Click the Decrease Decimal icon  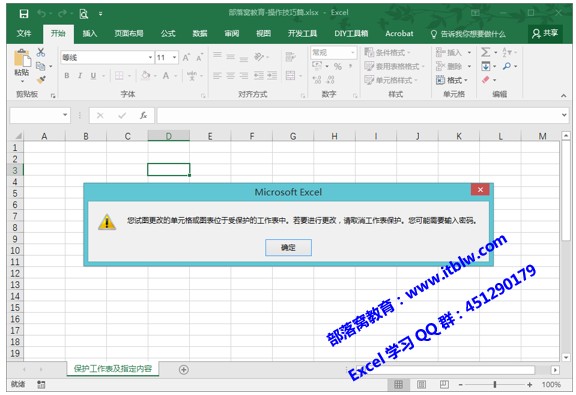pyautogui.click(x=330, y=80)
